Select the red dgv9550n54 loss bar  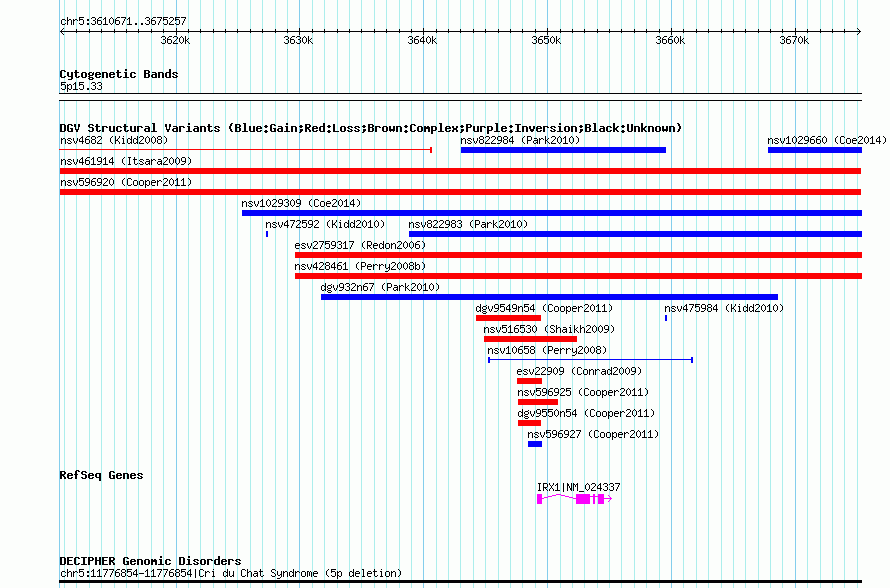(530, 423)
